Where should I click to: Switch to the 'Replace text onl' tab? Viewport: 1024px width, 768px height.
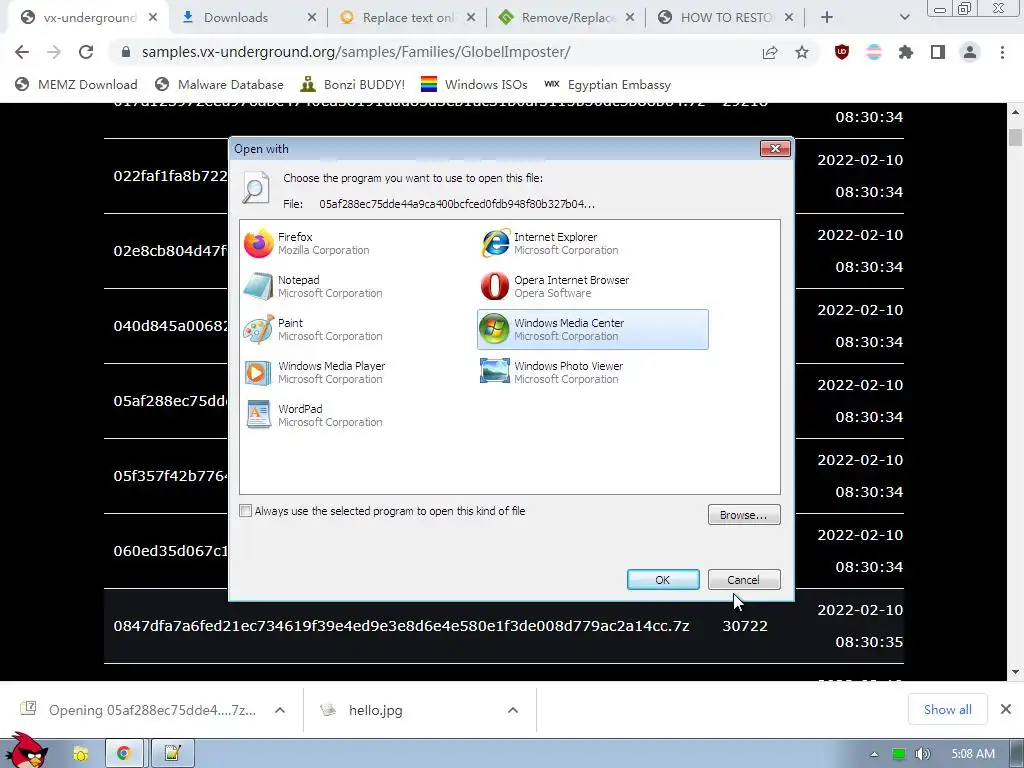(408, 18)
